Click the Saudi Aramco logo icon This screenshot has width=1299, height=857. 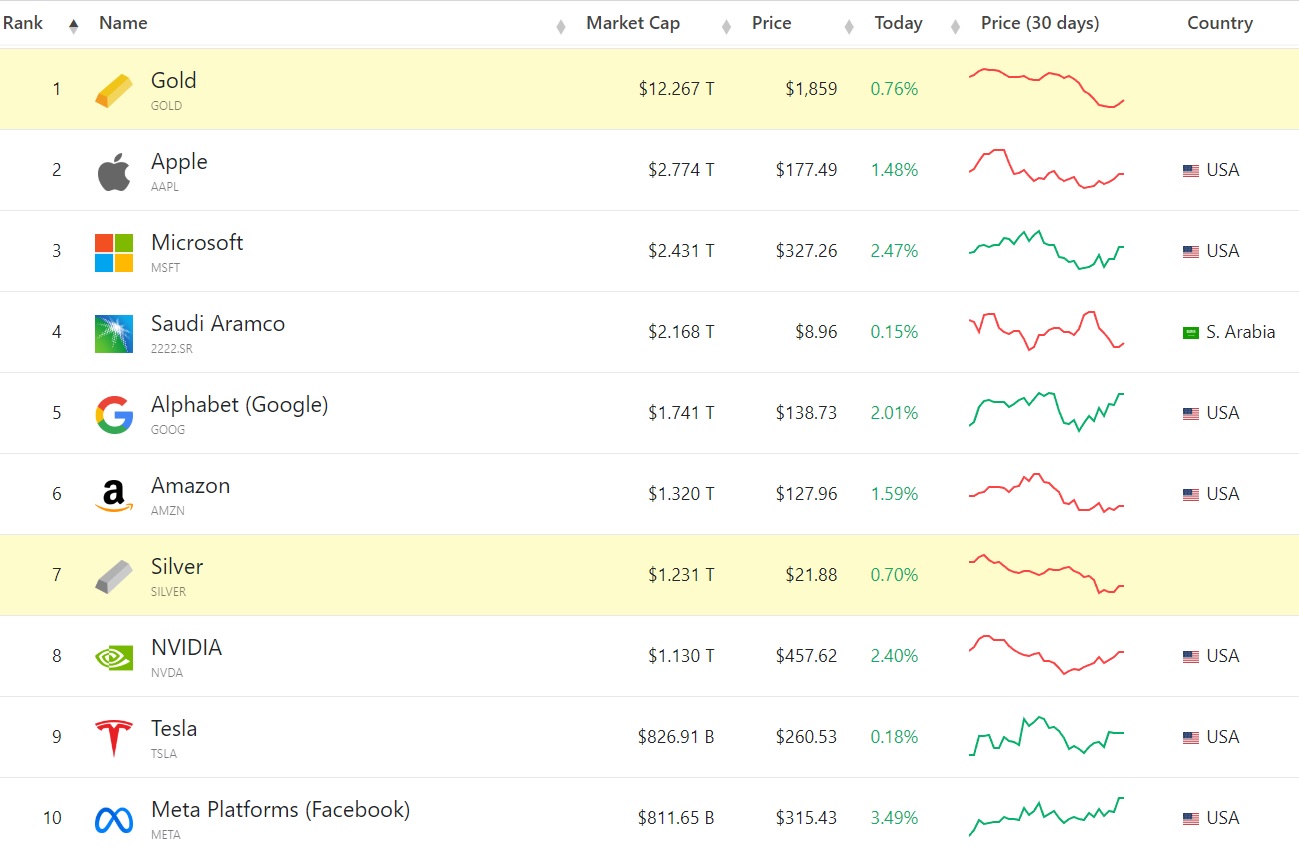pyautogui.click(x=114, y=334)
